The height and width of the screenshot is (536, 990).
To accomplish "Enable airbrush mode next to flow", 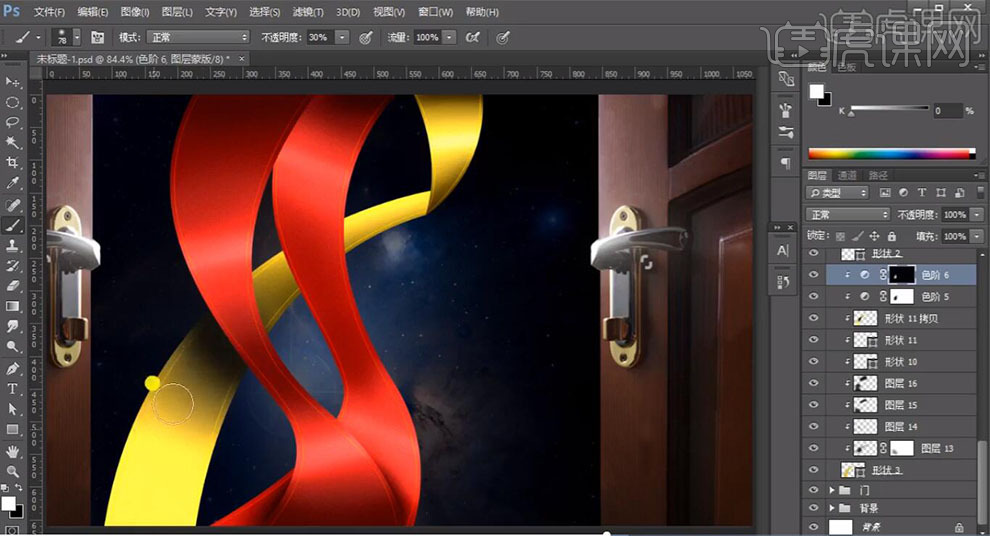I will click(x=472, y=38).
